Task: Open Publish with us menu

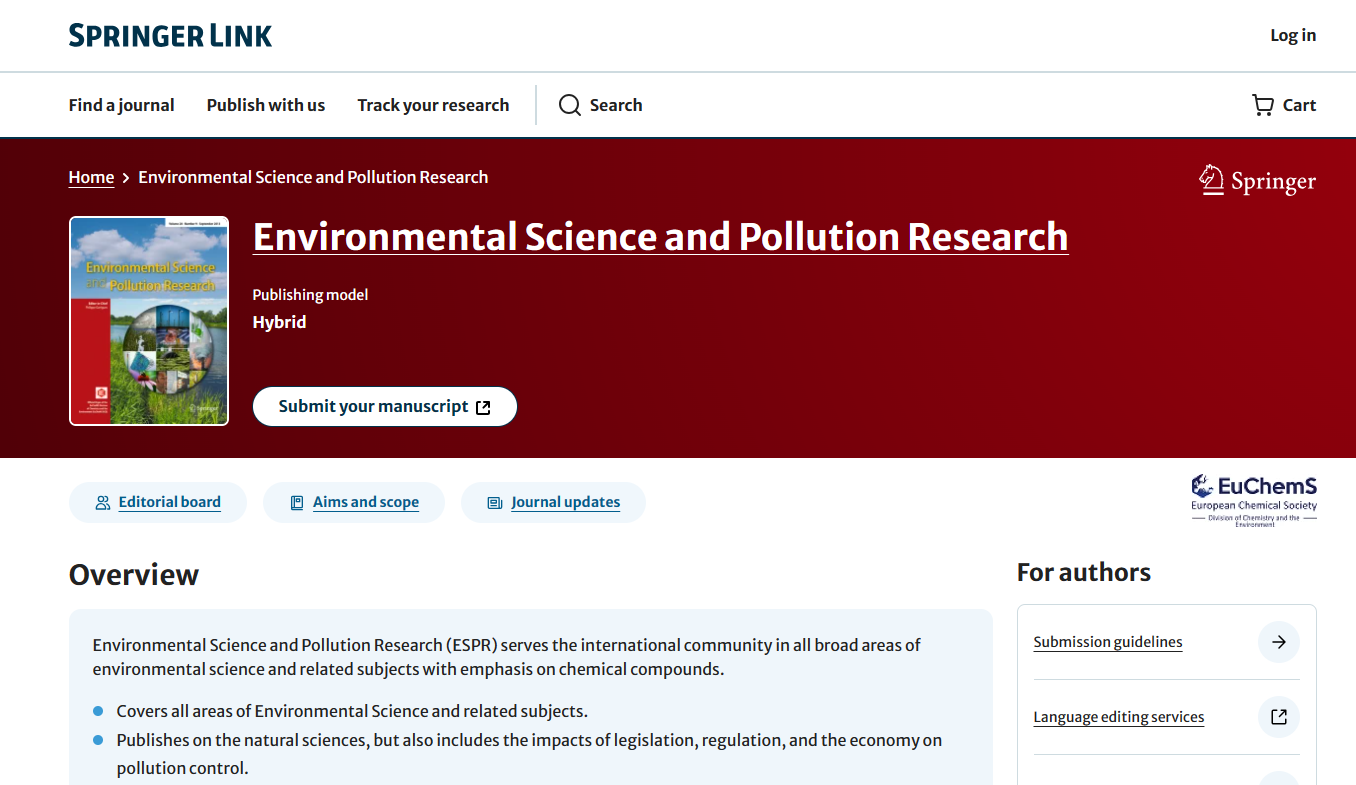Action: (x=266, y=105)
